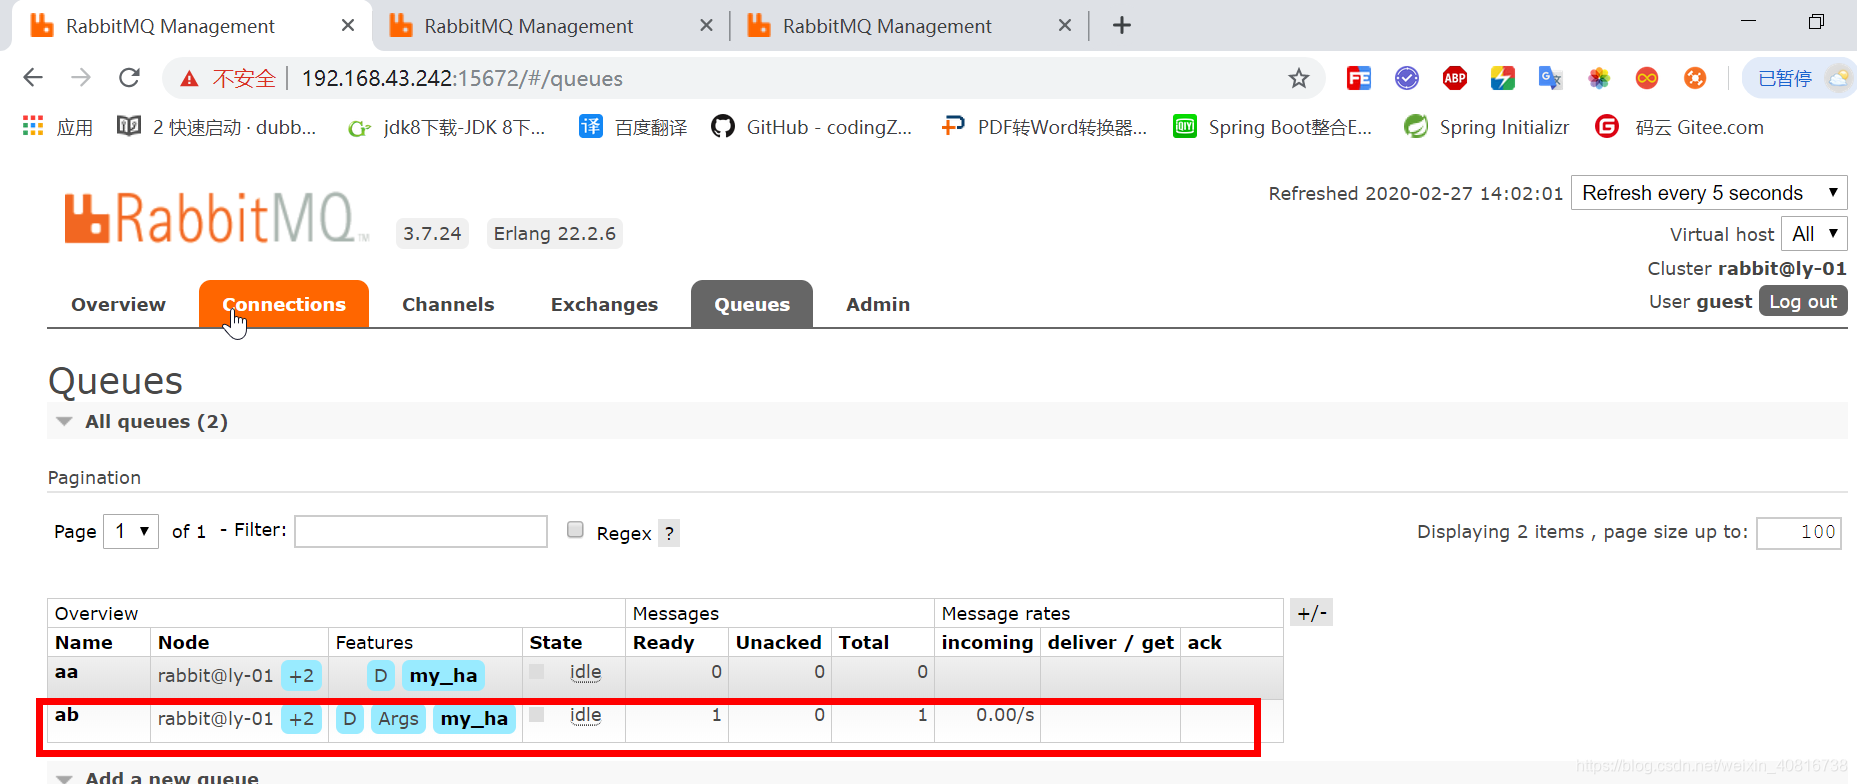Open the Refresh every 5 seconds dropdown

1709,193
